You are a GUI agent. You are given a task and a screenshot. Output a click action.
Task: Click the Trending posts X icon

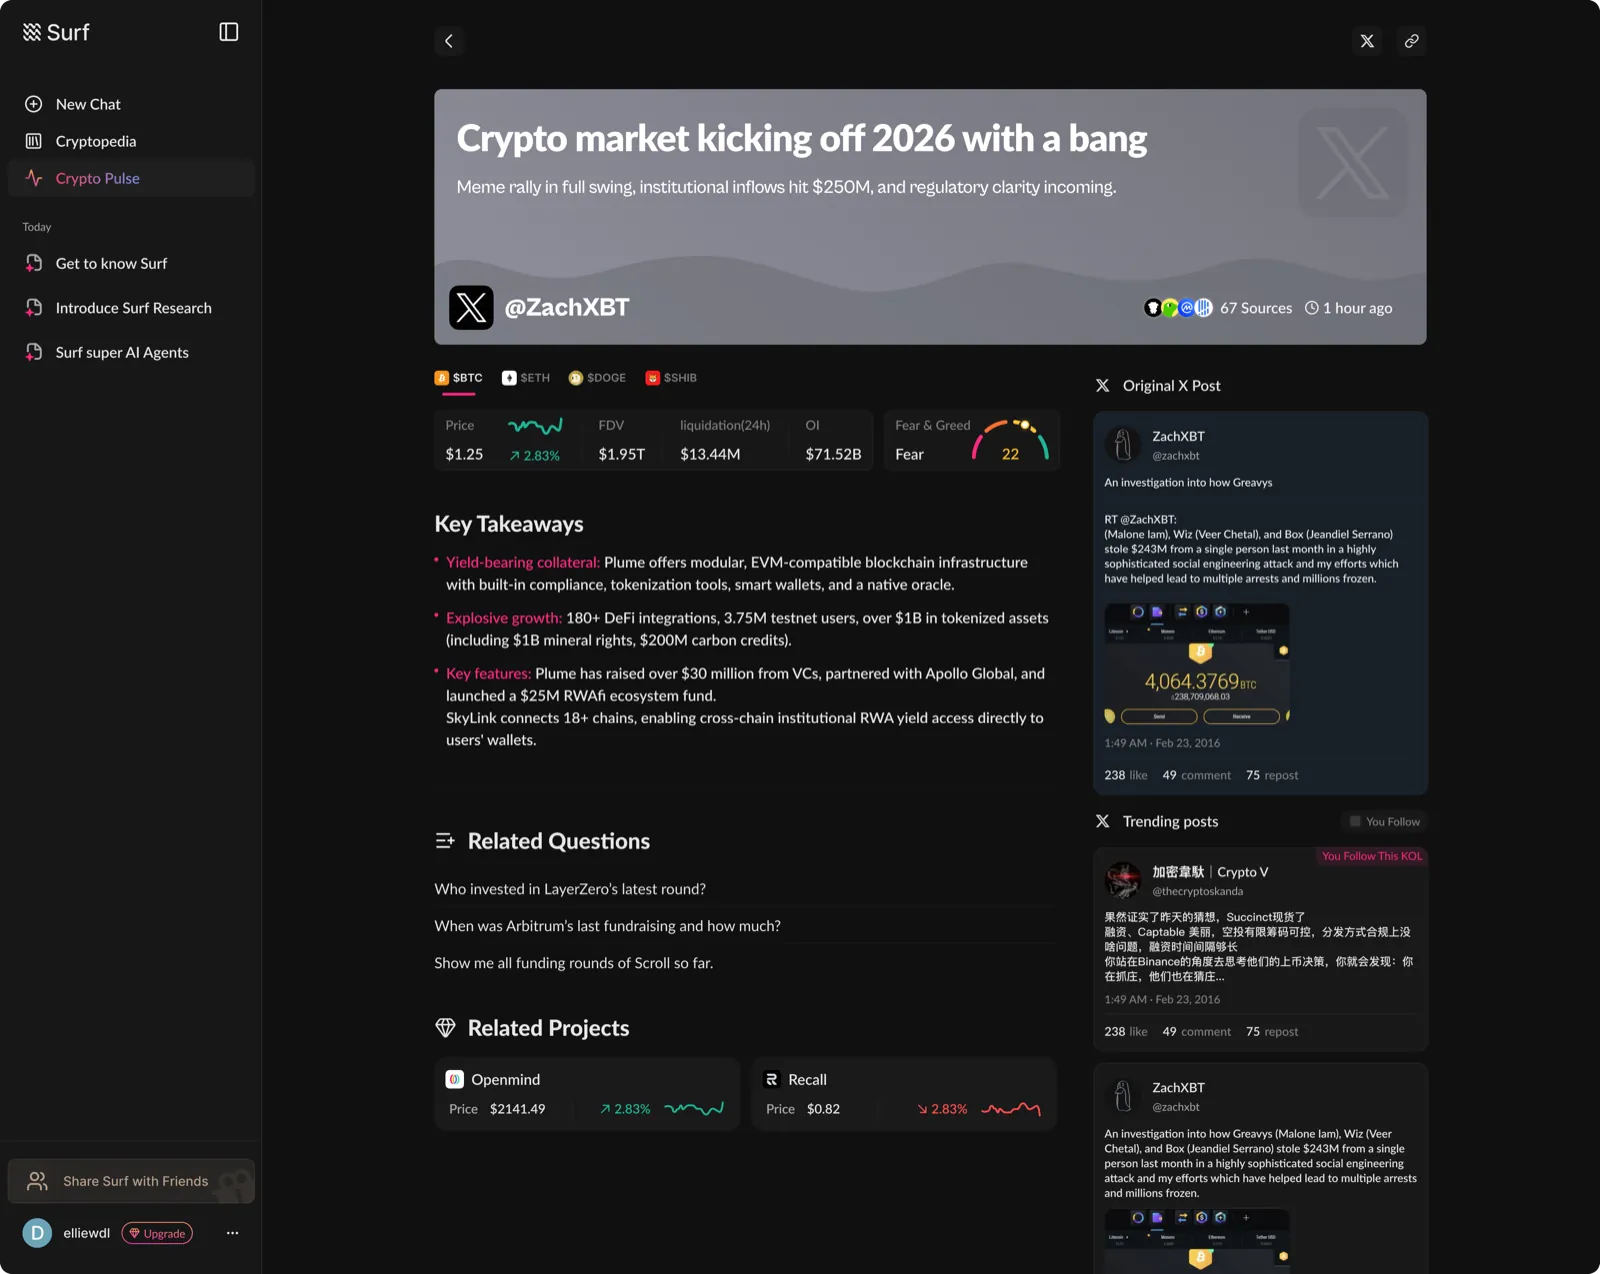(1102, 821)
